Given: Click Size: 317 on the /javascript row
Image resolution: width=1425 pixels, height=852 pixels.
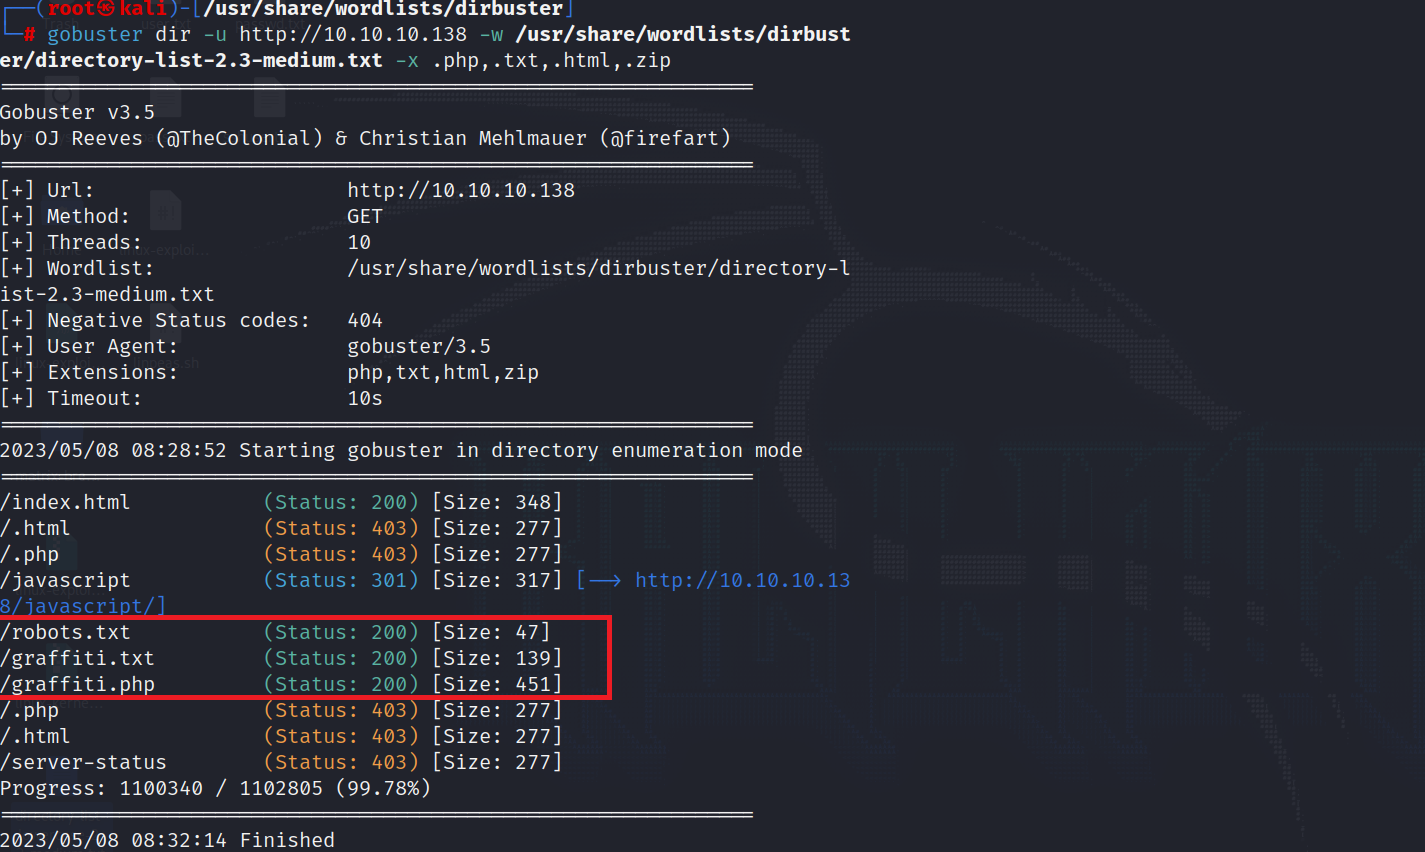Looking at the screenshot, I should coord(497,580).
